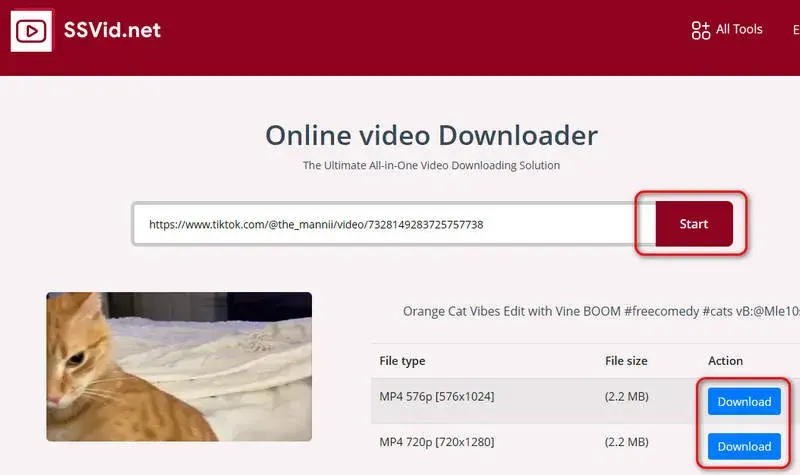Click the SSVid.net play logo icon
This screenshot has width=800, height=475.
pyautogui.click(x=31, y=31)
